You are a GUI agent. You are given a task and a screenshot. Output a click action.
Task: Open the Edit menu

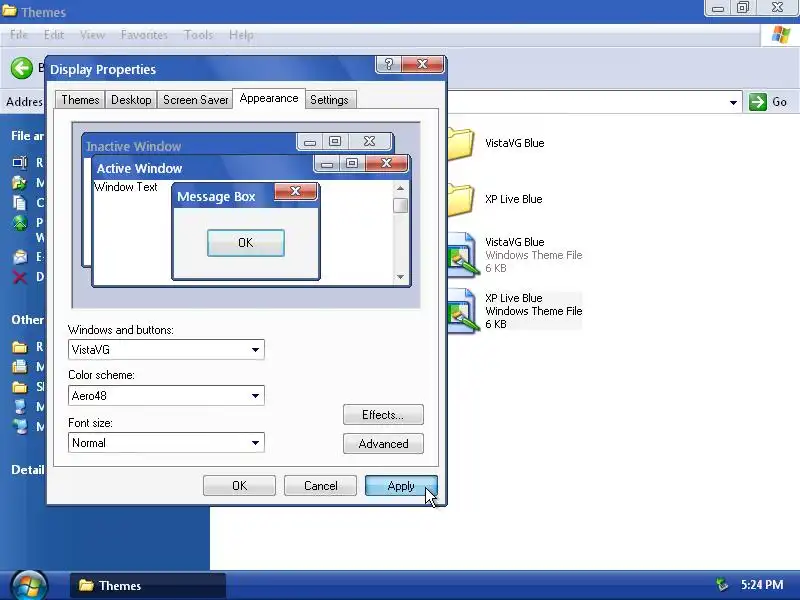[54, 35]
